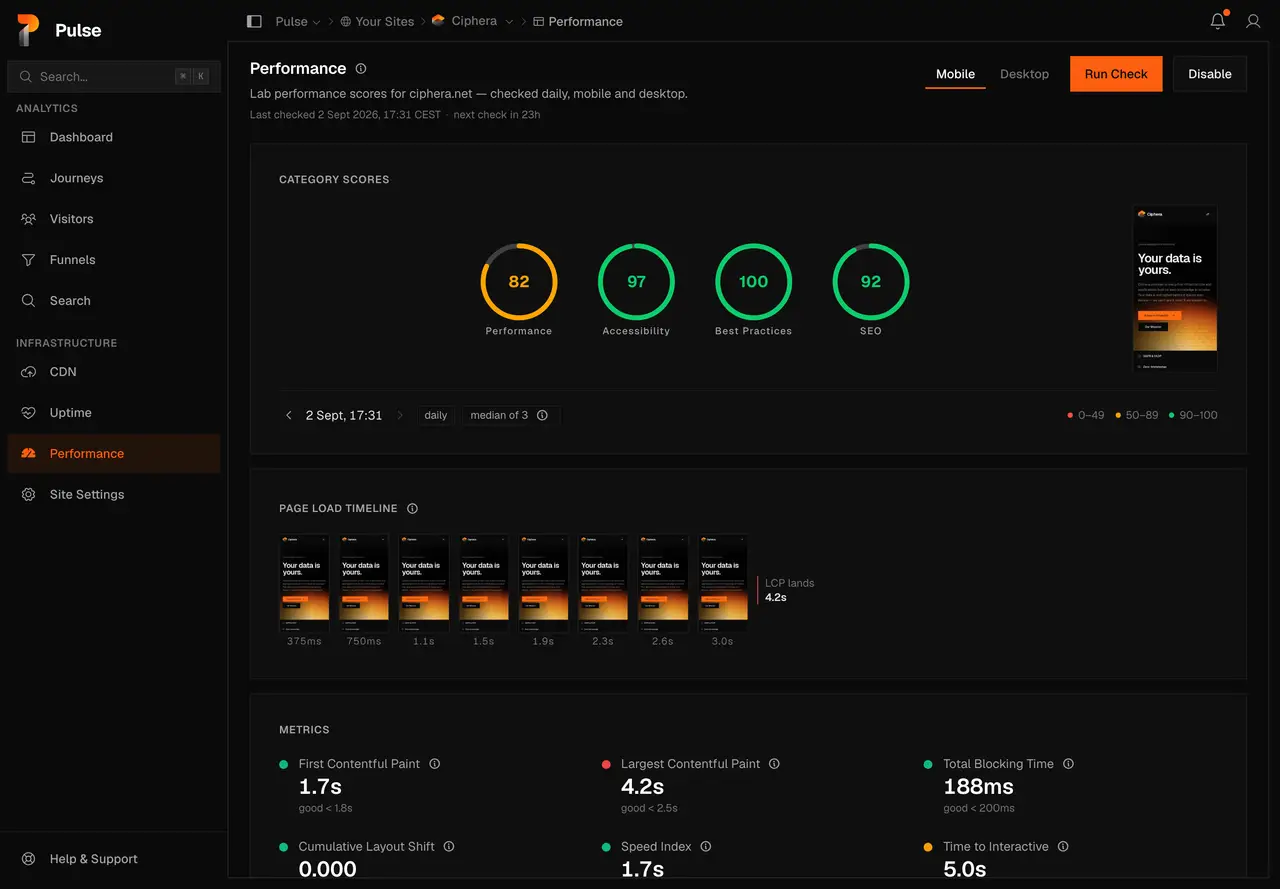Click the Accessibility score gauge showing 97
Image resolution: width=1280 pixels, height=889 pixels.
pyautogui.click(x=636, y=282)
